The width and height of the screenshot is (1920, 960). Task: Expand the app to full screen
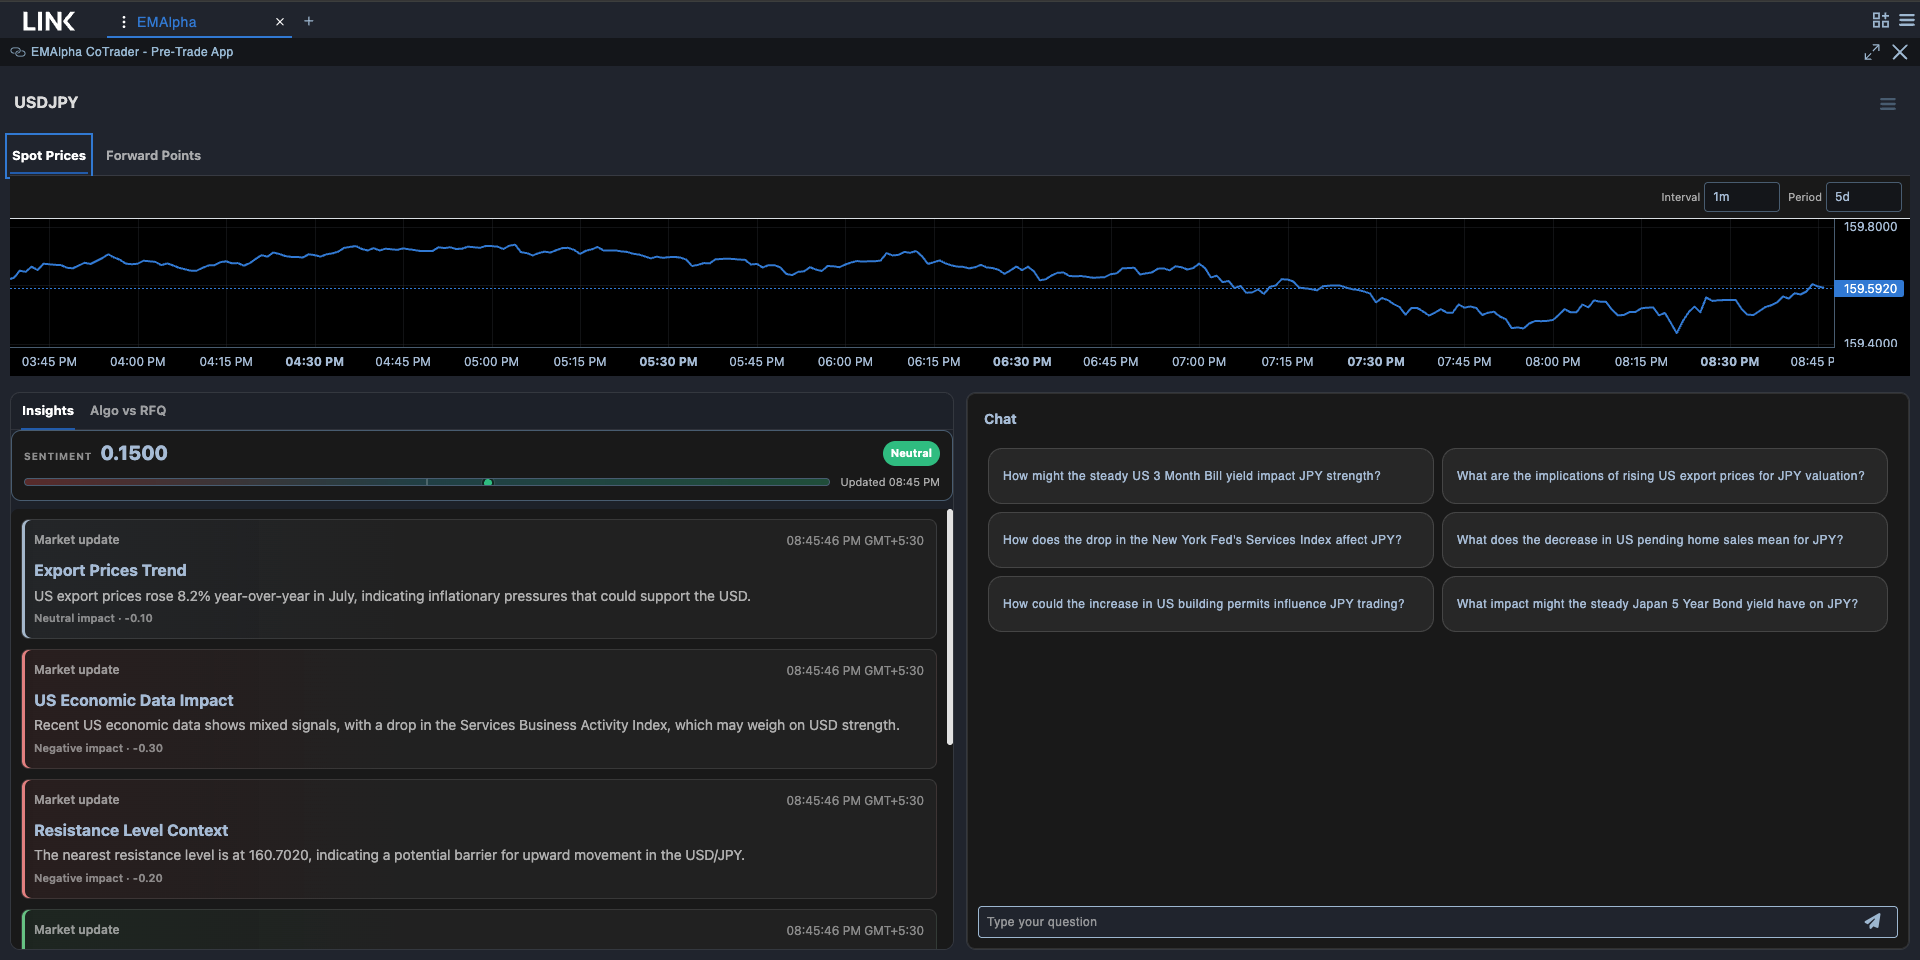[1872, 52]
